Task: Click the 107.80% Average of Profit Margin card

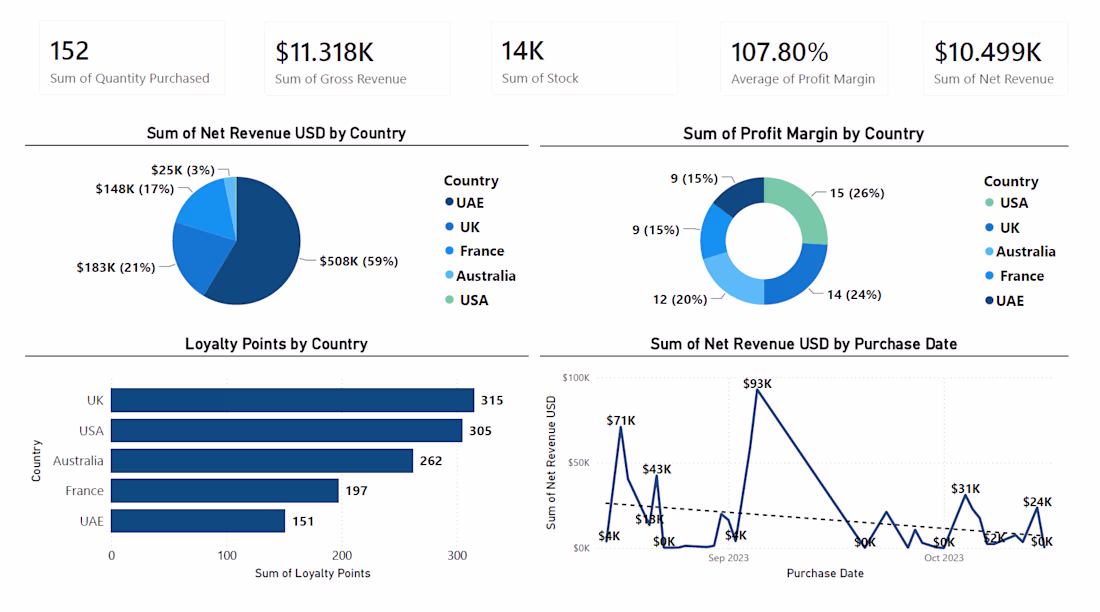Action: tap(804, 58)
